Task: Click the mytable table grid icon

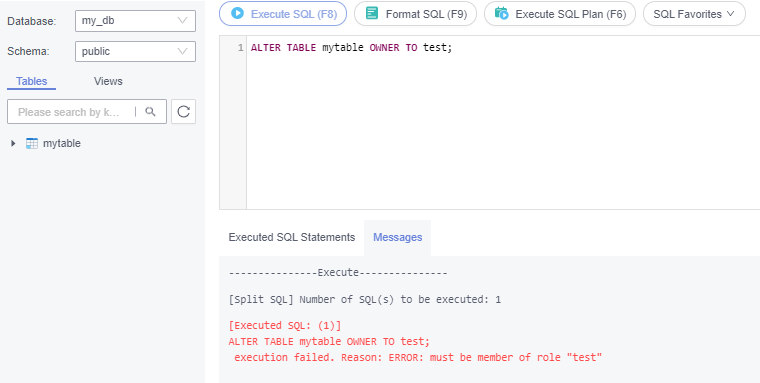Action: 32,144
